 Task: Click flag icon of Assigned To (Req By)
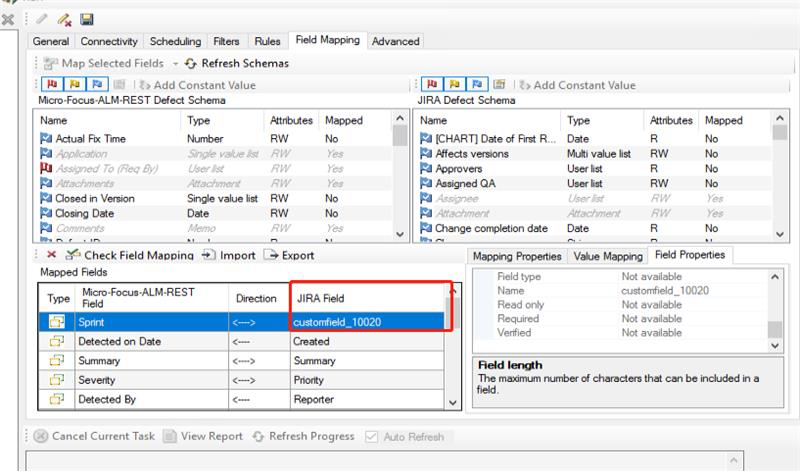click(x=46, y=168)
